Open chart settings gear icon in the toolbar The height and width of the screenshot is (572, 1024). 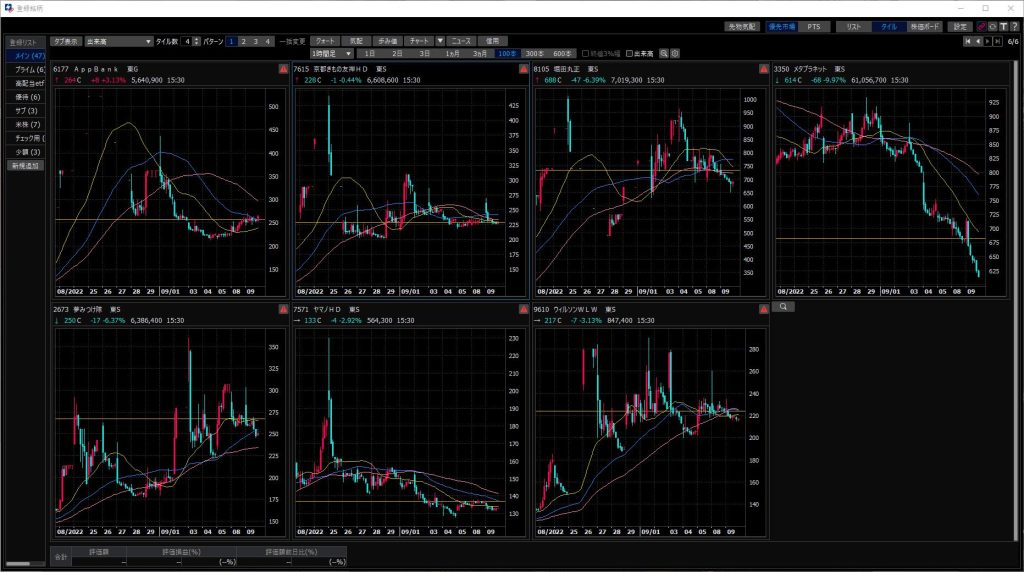pos(676,53)
